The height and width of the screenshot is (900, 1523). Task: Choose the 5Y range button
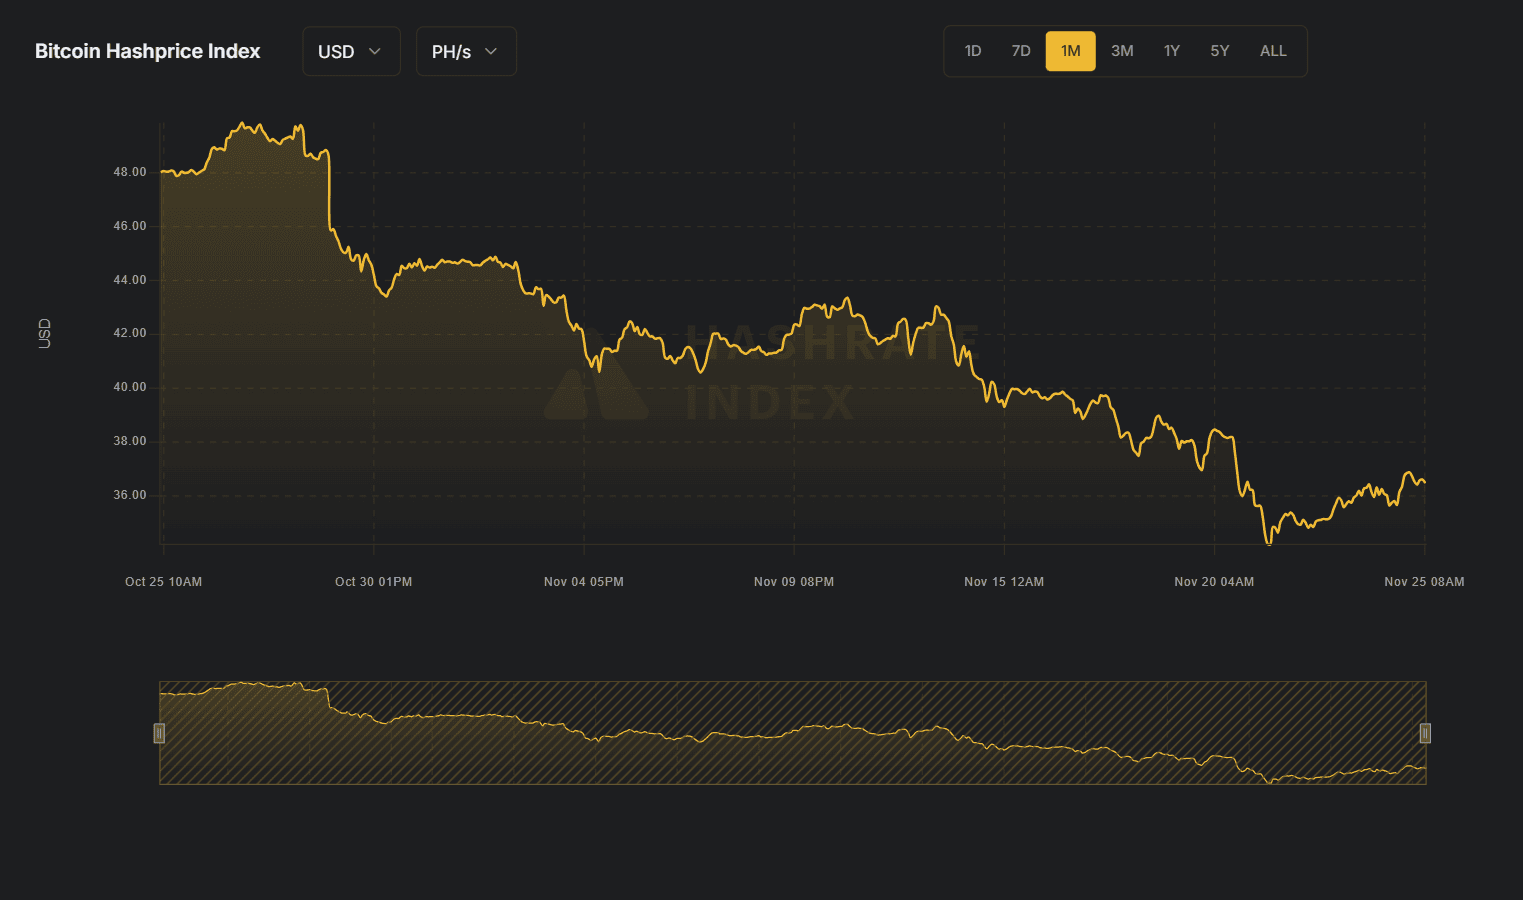pos(1219,51)
